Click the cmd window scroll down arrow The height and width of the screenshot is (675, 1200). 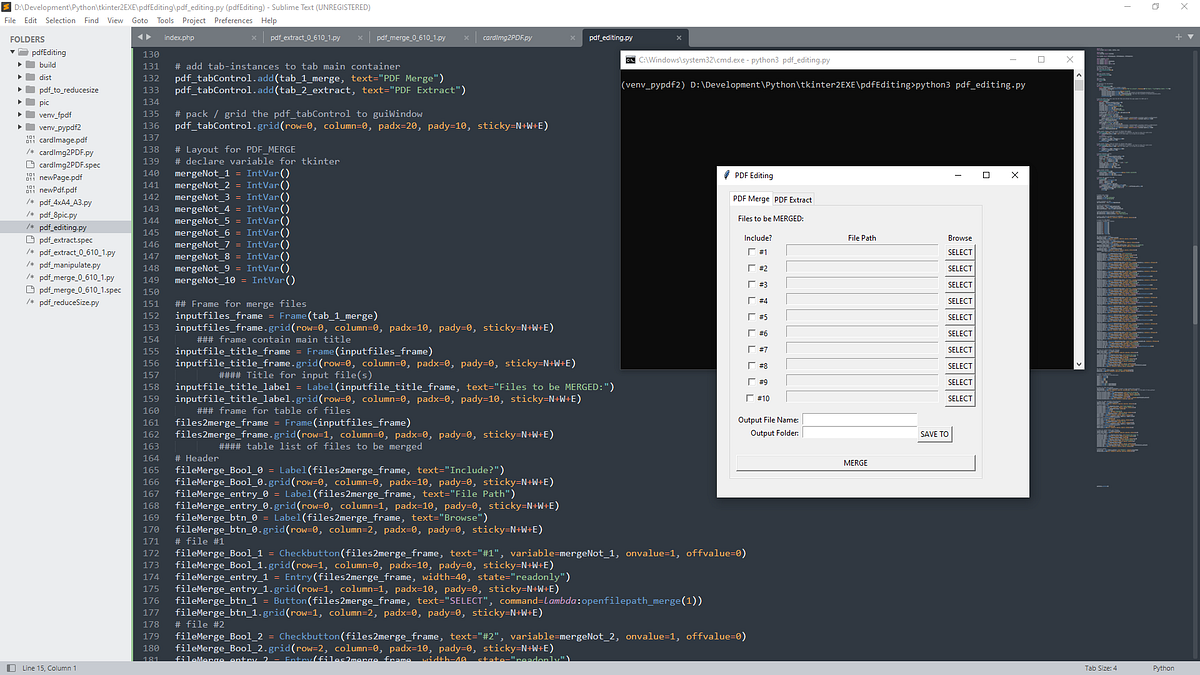click(x=1079, y=364)
